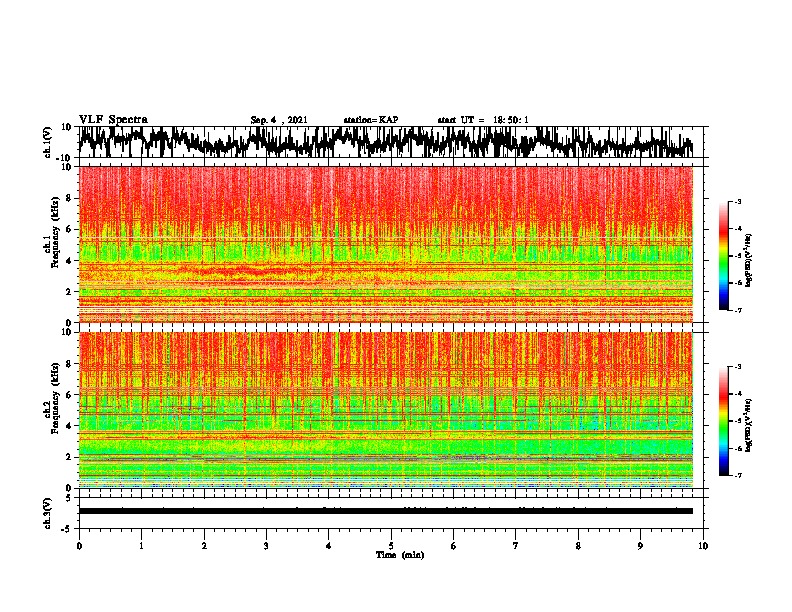This screenshot has width=792, height=612.
Task: Click time axis tick label "8"
Action: tap(578, 546)
